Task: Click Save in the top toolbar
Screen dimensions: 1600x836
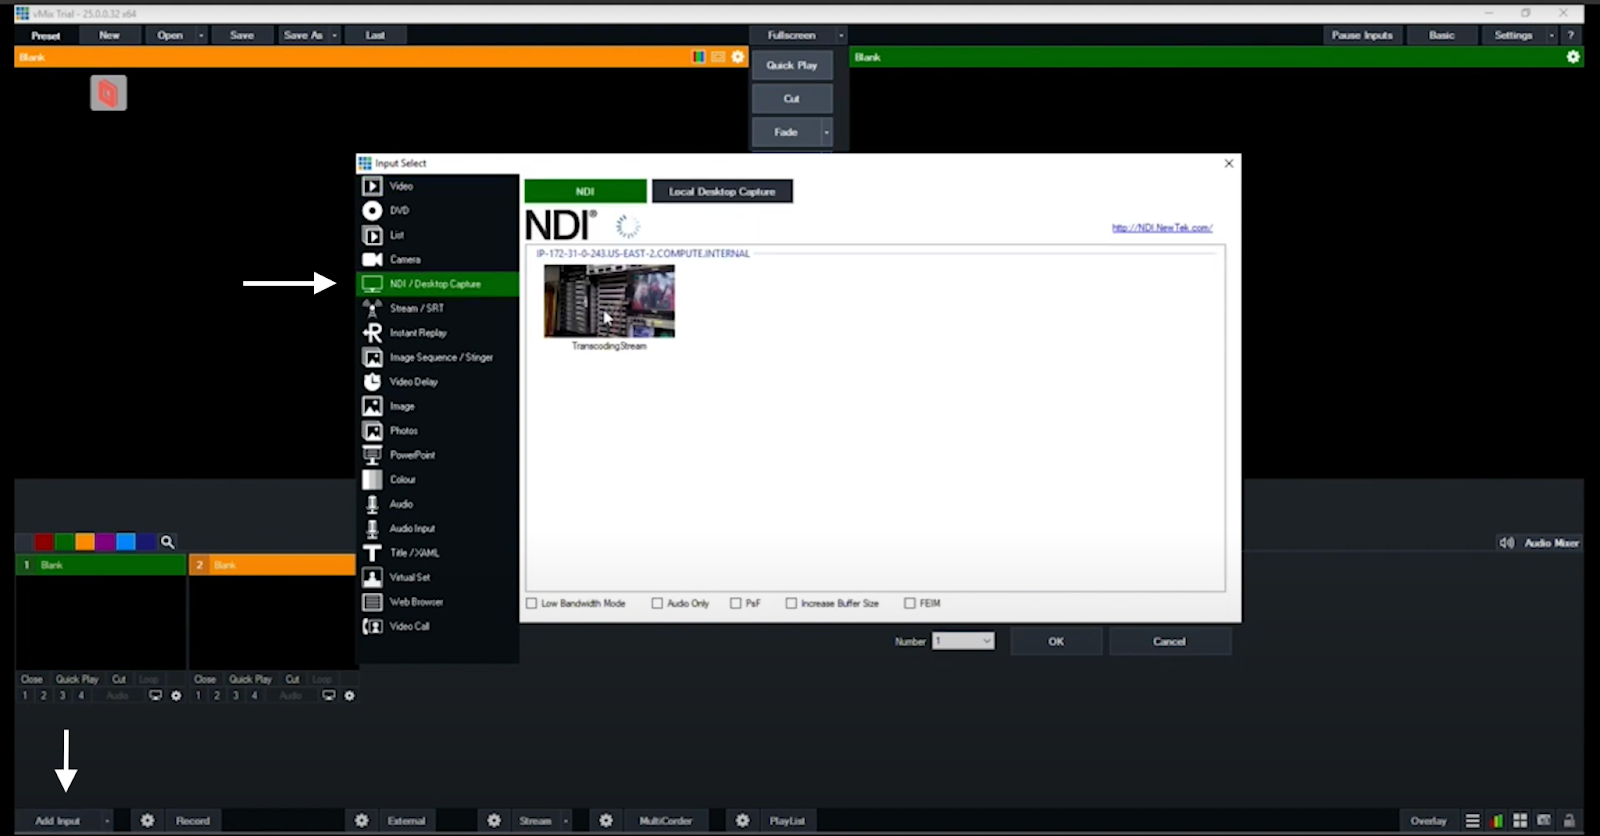Action: (242, 35)
